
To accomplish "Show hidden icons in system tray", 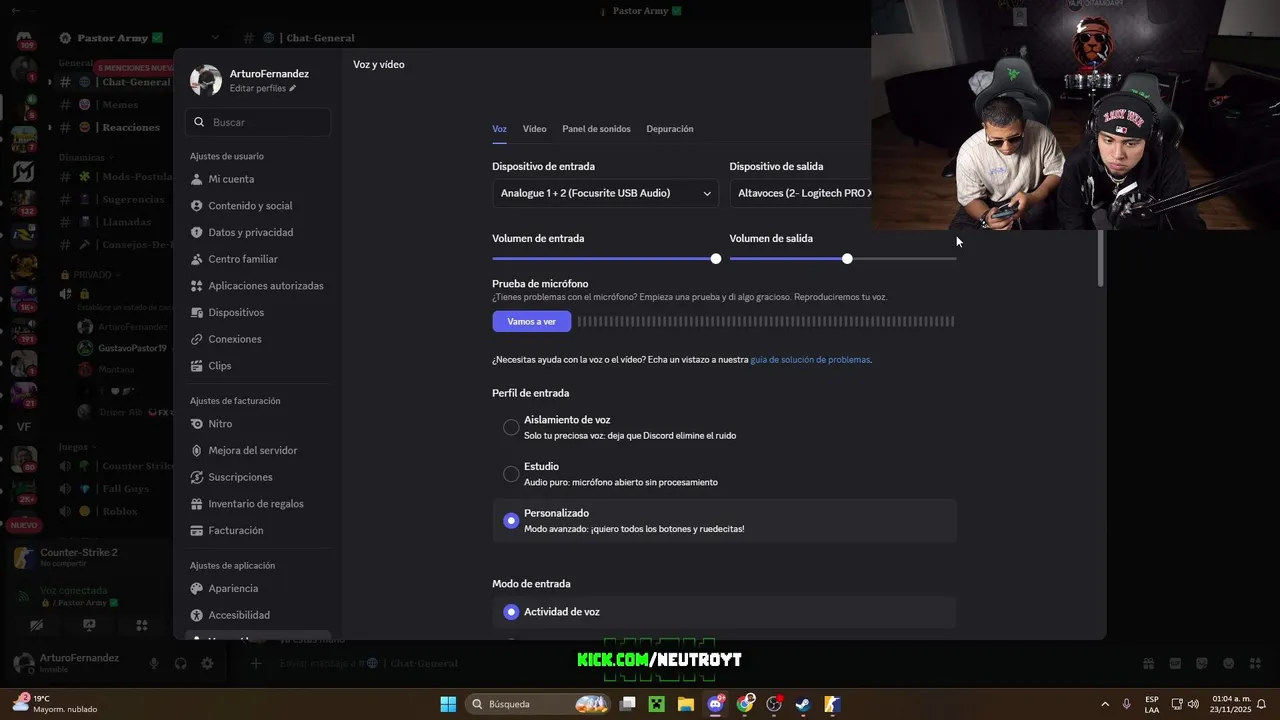I will 1105,704.
